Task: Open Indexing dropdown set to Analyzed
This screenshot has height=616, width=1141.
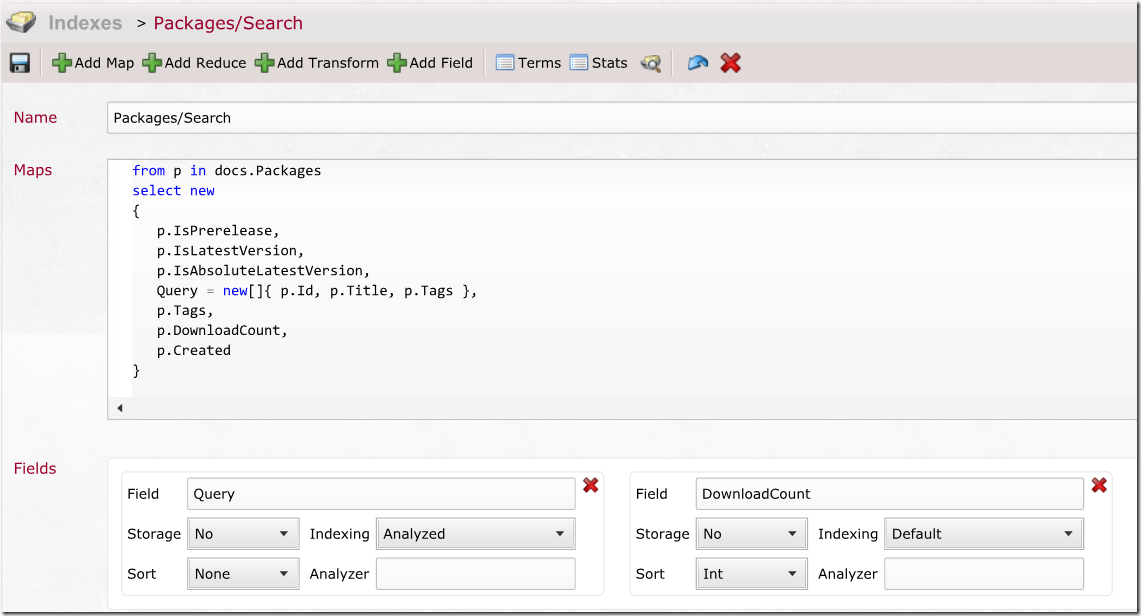Action: (475, 534)
